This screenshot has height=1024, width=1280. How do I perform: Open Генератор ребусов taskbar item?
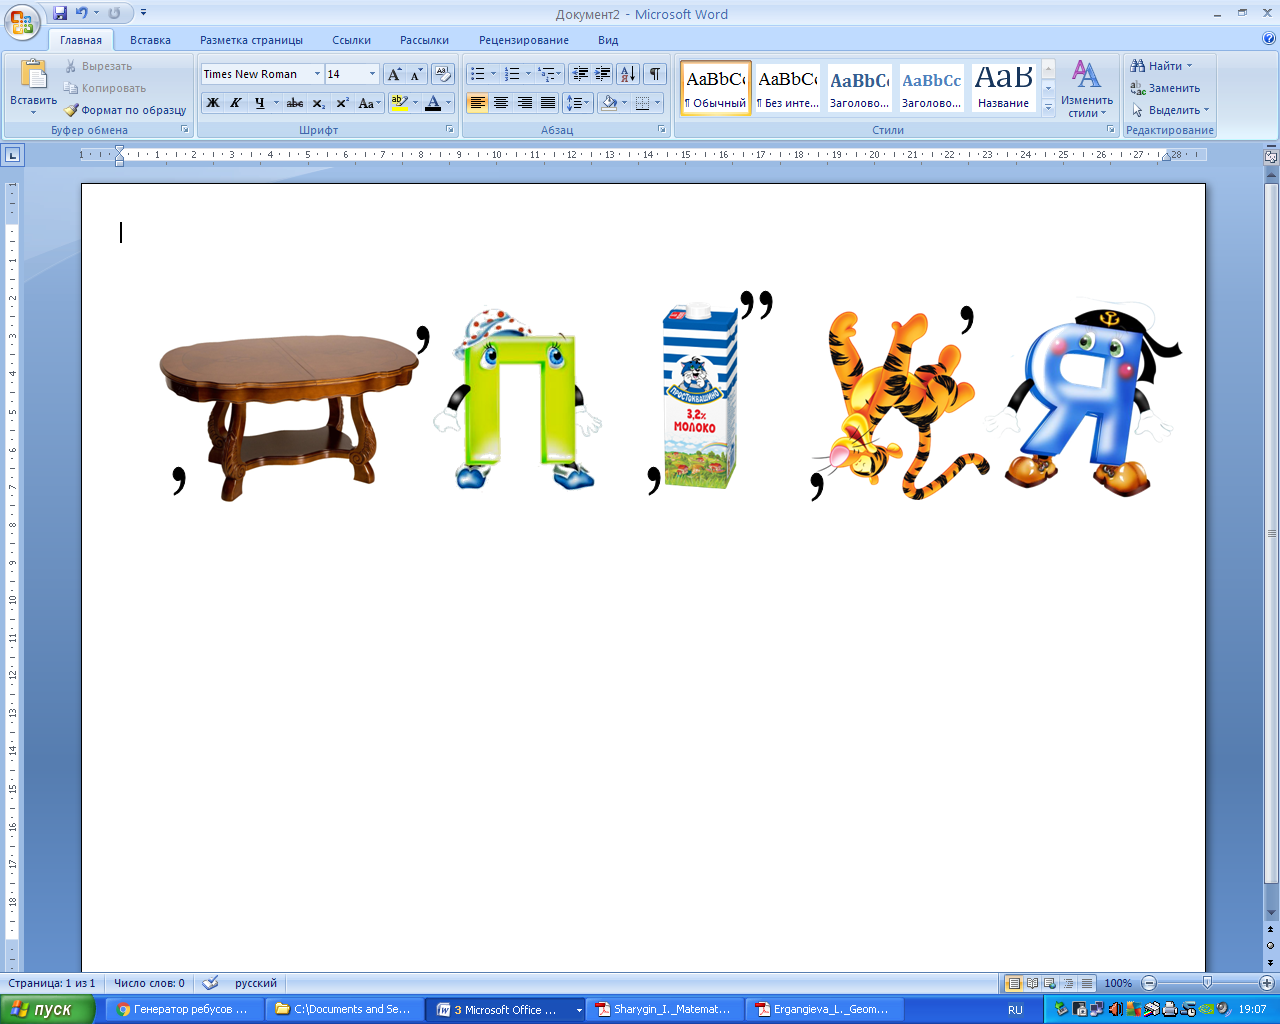183,1010
